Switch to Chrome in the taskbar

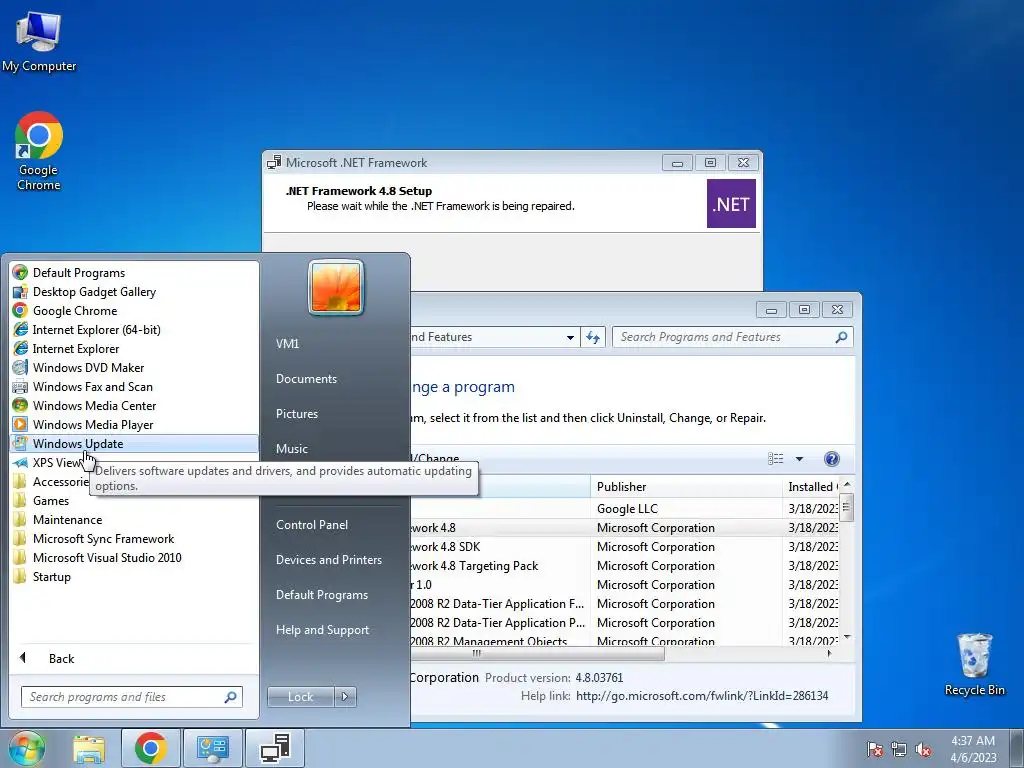(x=150, y=748)
